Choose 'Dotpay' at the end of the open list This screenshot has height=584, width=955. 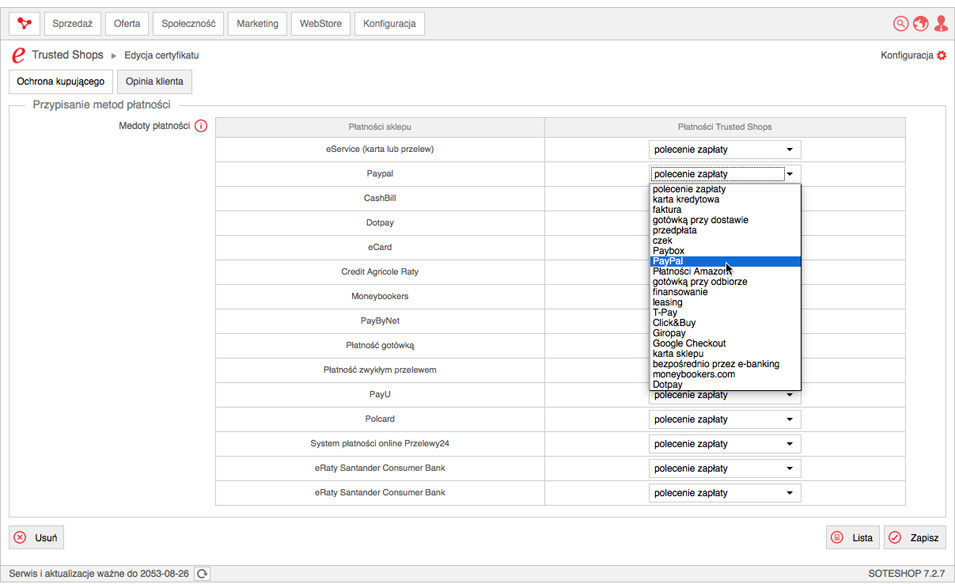[725, 385]
